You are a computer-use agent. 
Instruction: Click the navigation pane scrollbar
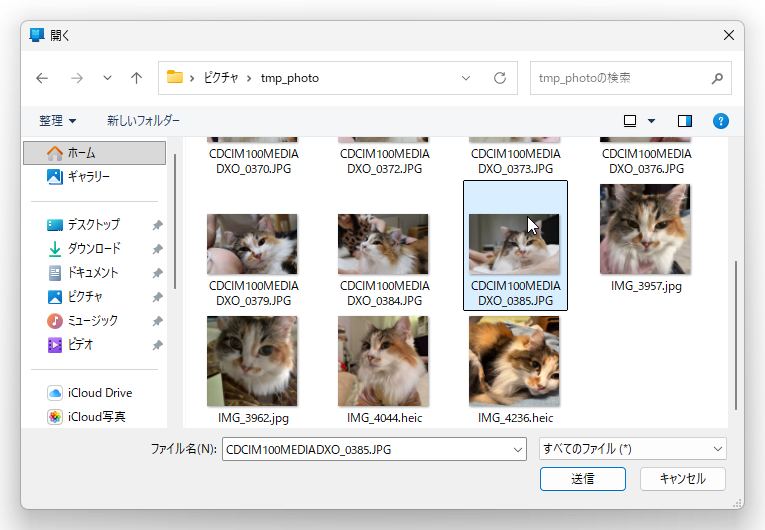(175, 222)
